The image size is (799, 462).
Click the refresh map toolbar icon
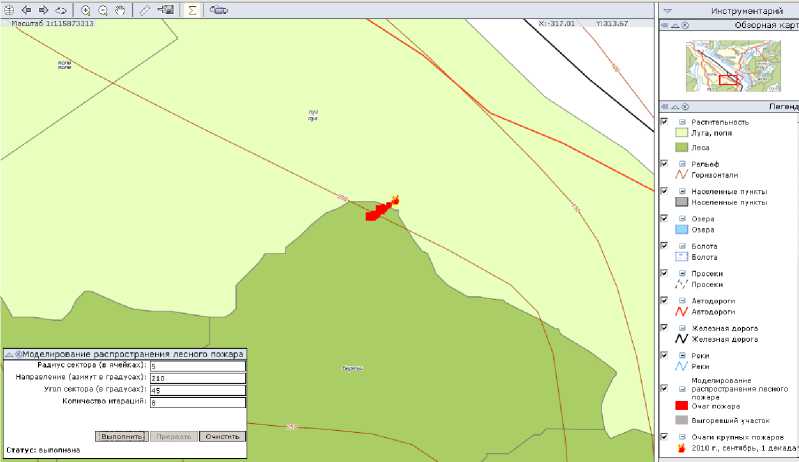click(x=61, y=10)
